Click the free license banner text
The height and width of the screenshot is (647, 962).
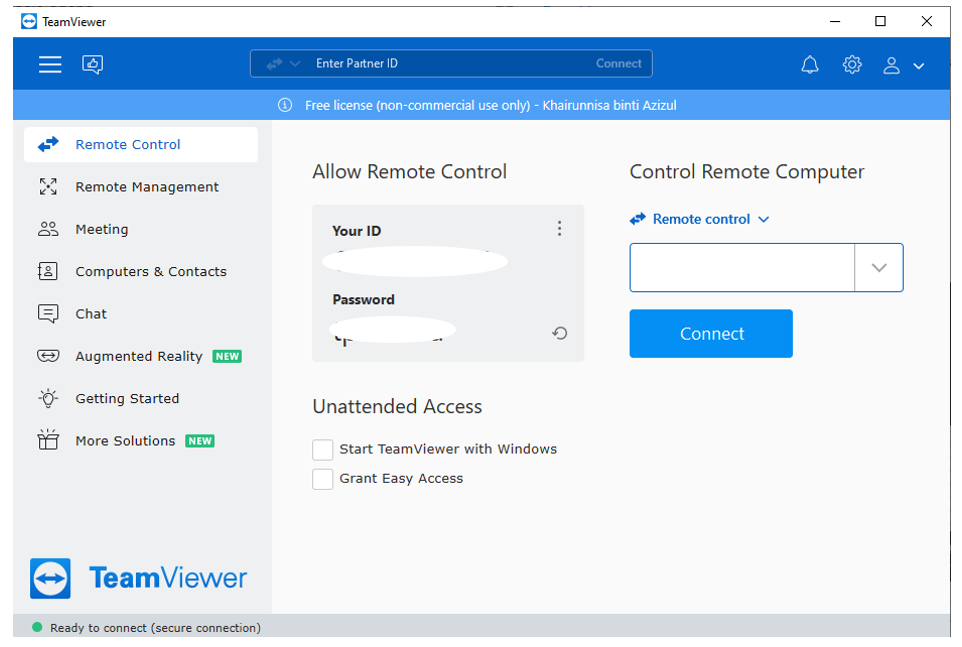491,105
